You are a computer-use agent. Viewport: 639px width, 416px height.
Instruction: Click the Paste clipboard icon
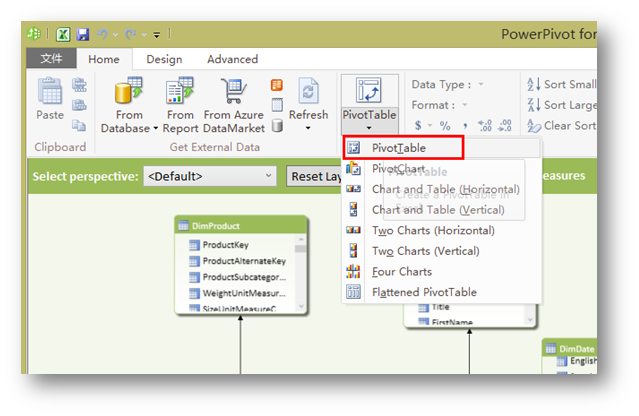pos(50,91)
